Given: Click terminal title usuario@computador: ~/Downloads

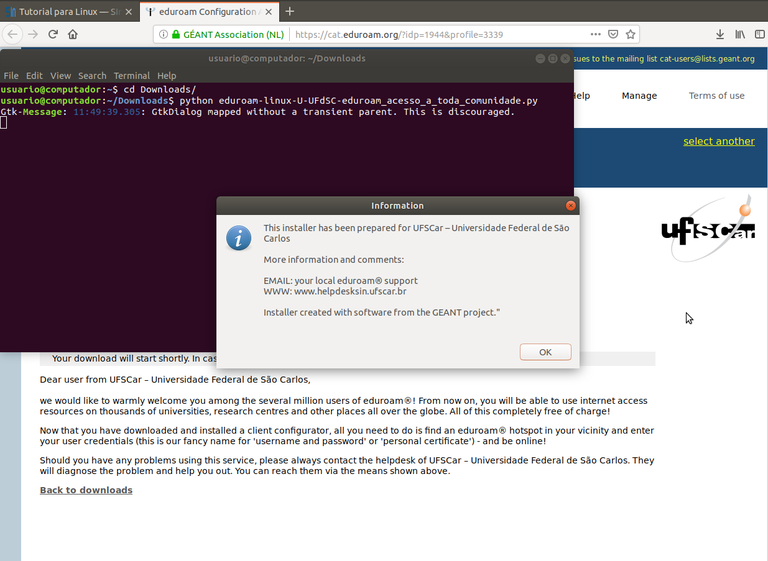Looking at the screenshot, I should pyautogui.click(x=287, y=58).
